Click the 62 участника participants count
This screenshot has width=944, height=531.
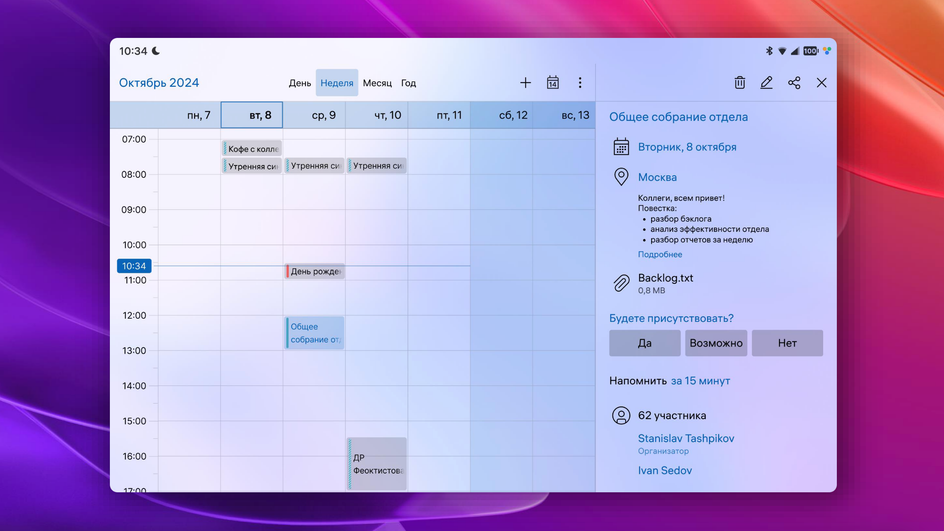(x=672, y=415)
